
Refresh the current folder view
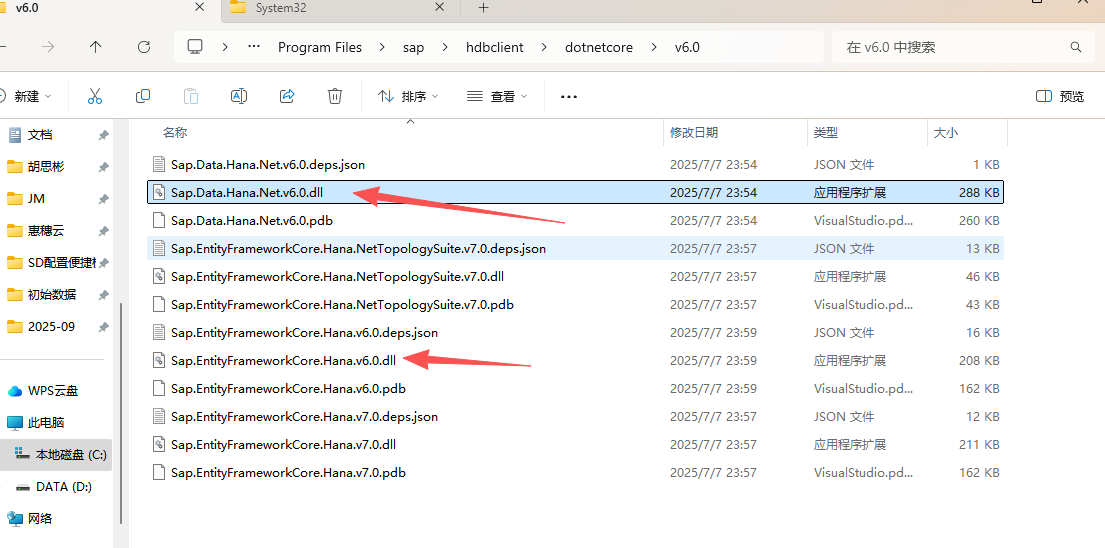pyautogui.click(x=144, y=47)
